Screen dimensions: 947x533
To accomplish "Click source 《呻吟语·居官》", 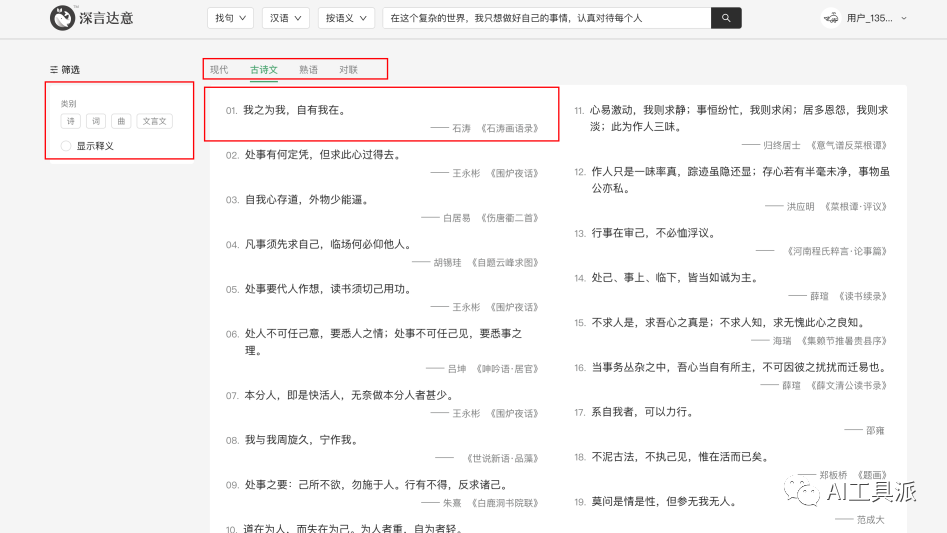I will pos(507,369).
